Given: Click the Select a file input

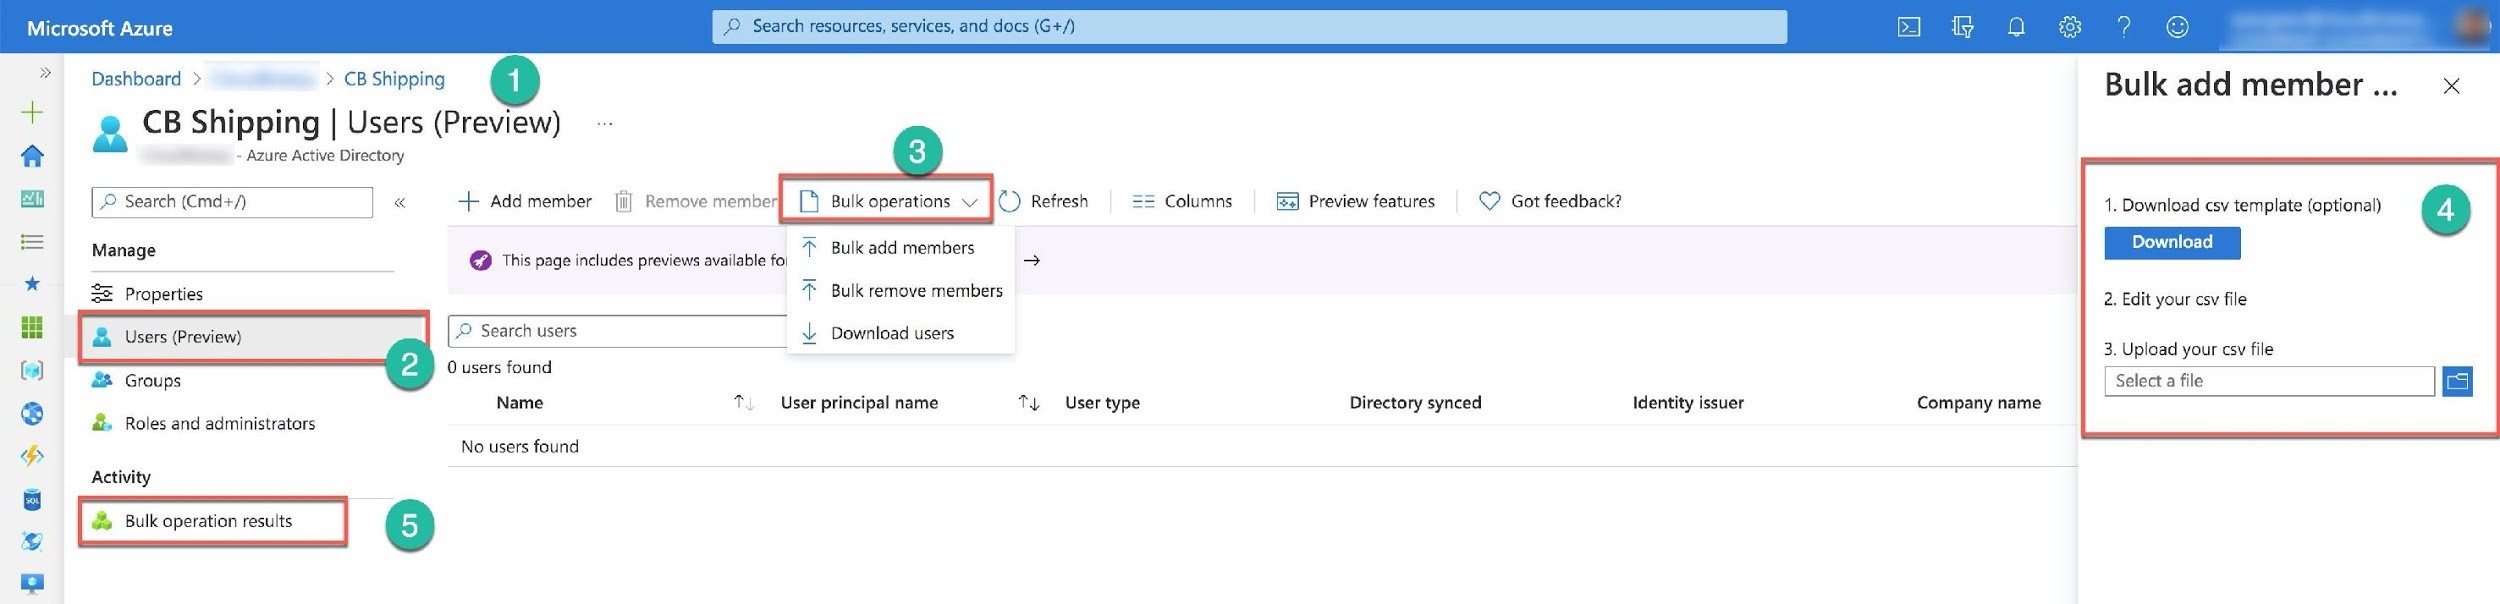Looking at the screenshot, I should click(x=2268, y=381).
